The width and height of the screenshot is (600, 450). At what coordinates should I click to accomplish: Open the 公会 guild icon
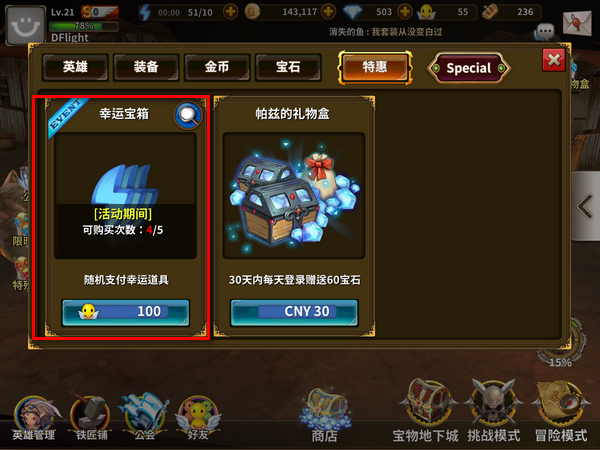[145, 416]
